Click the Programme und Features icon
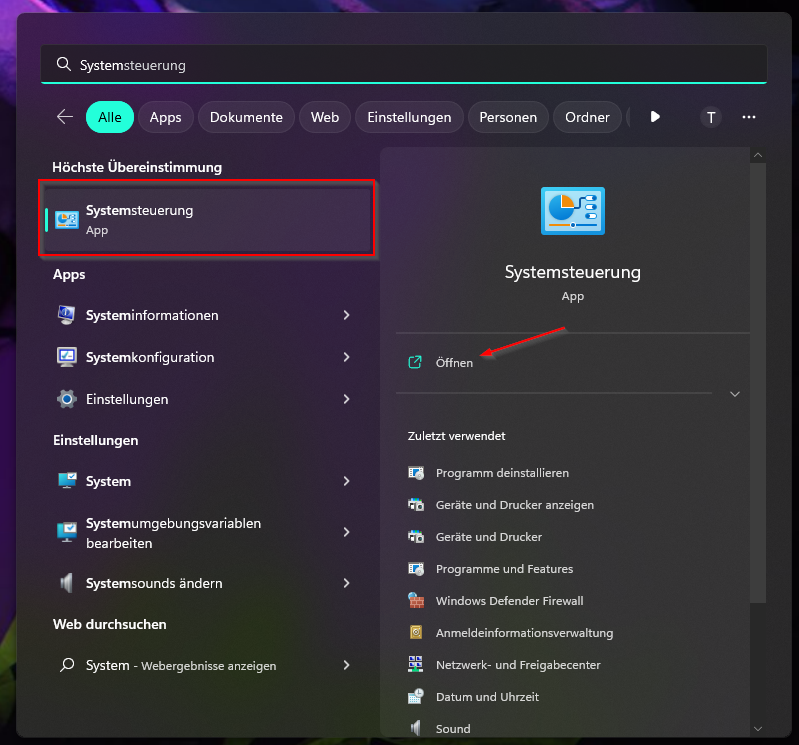Screen dimensions: 799x745 pos(416,569)
